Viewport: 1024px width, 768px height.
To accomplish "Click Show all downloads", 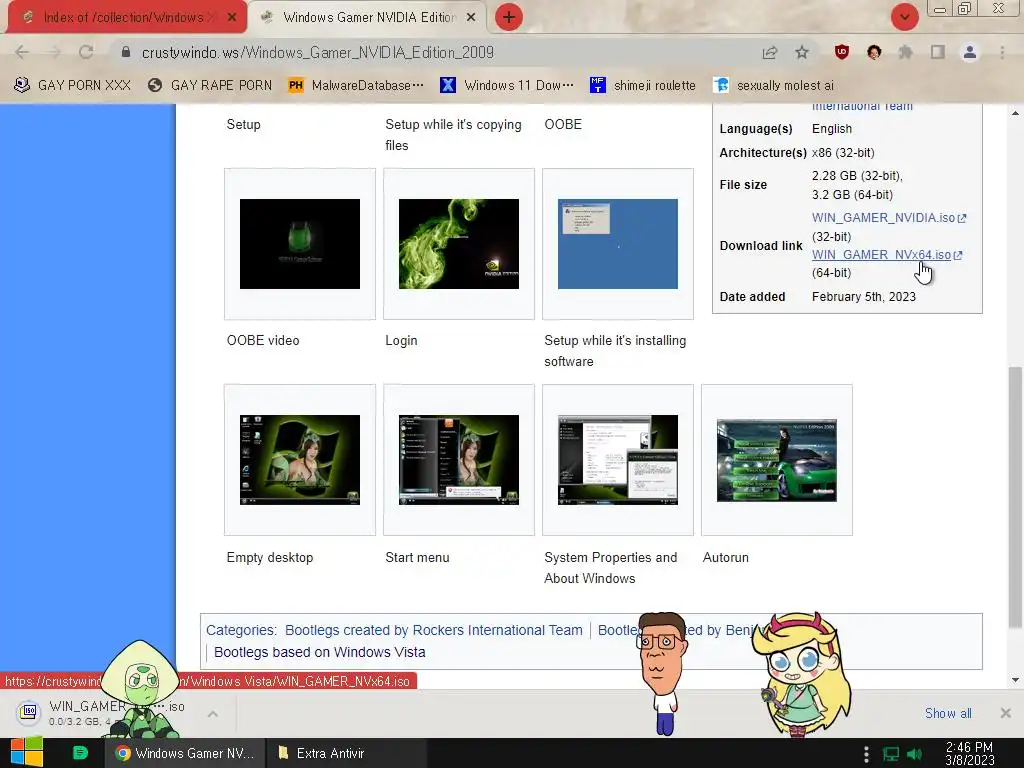I will pos(948,714).
